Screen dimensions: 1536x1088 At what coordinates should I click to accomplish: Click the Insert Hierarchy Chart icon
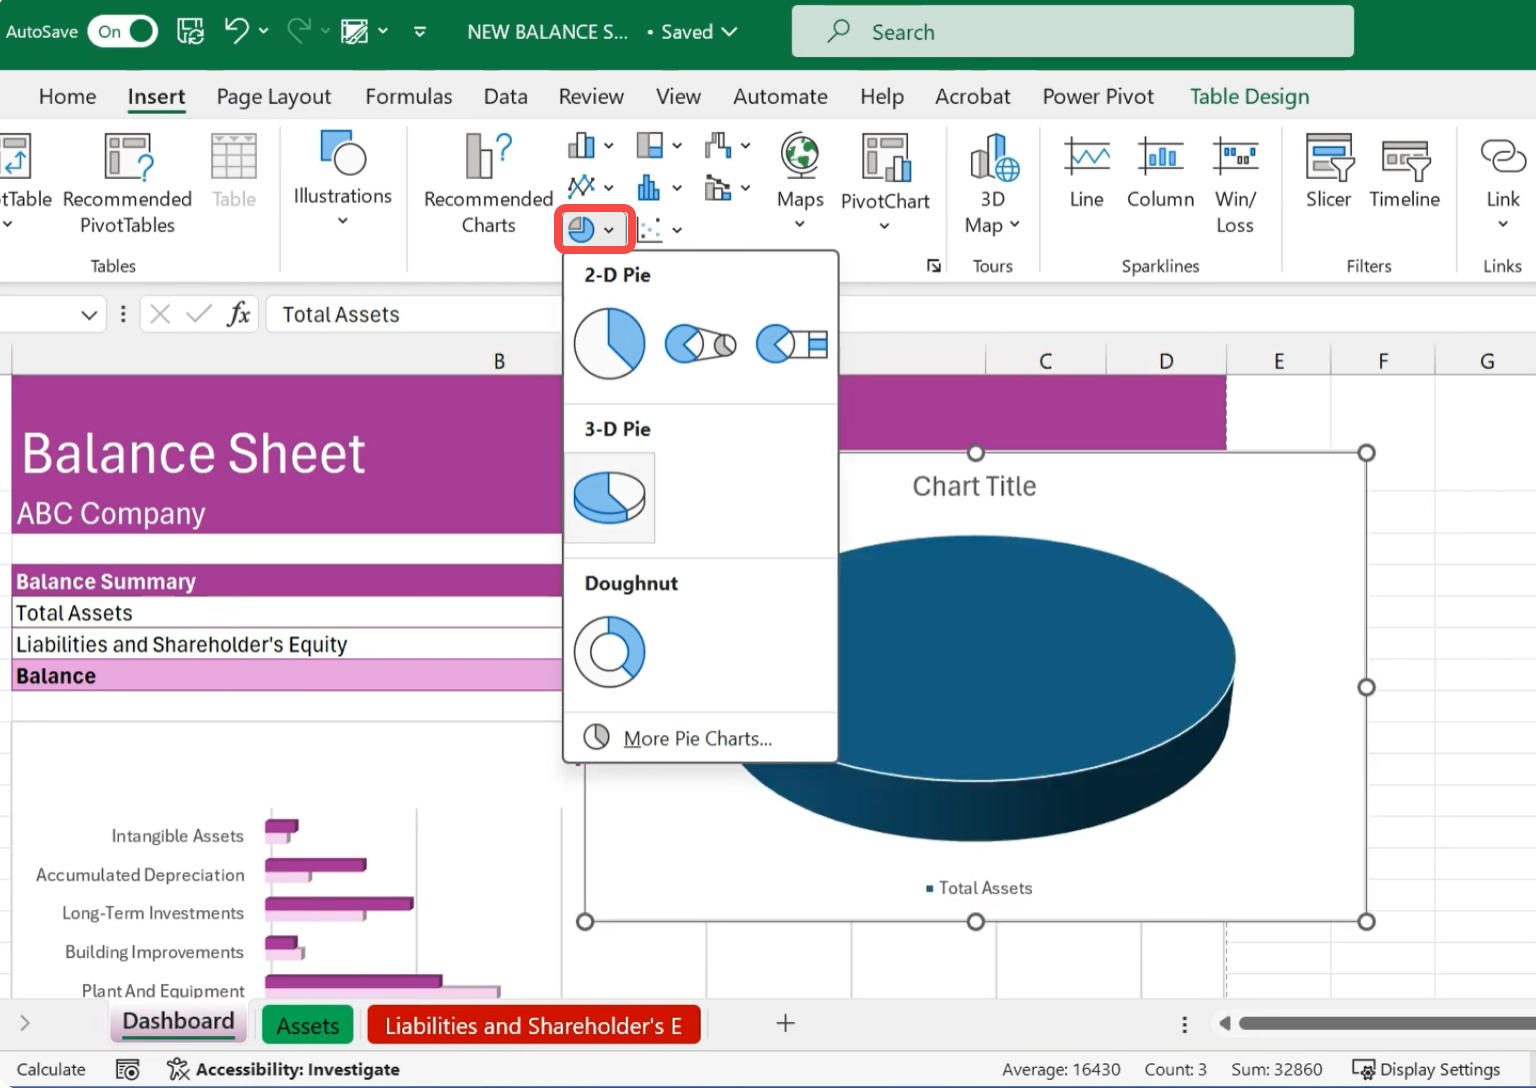(x=649, y=146)
